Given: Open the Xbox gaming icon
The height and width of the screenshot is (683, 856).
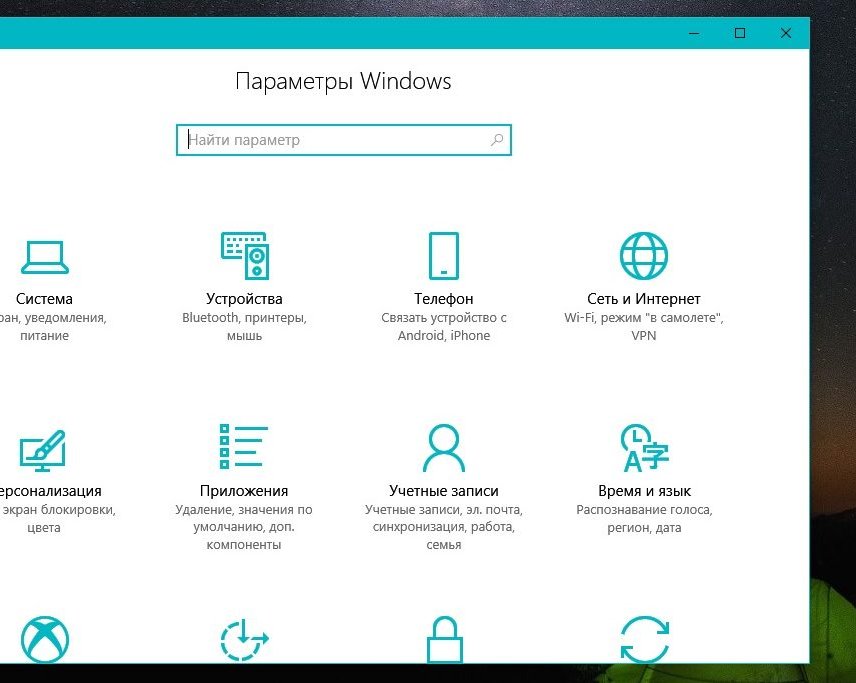Looking at the screenshot, I should (45, 639).
